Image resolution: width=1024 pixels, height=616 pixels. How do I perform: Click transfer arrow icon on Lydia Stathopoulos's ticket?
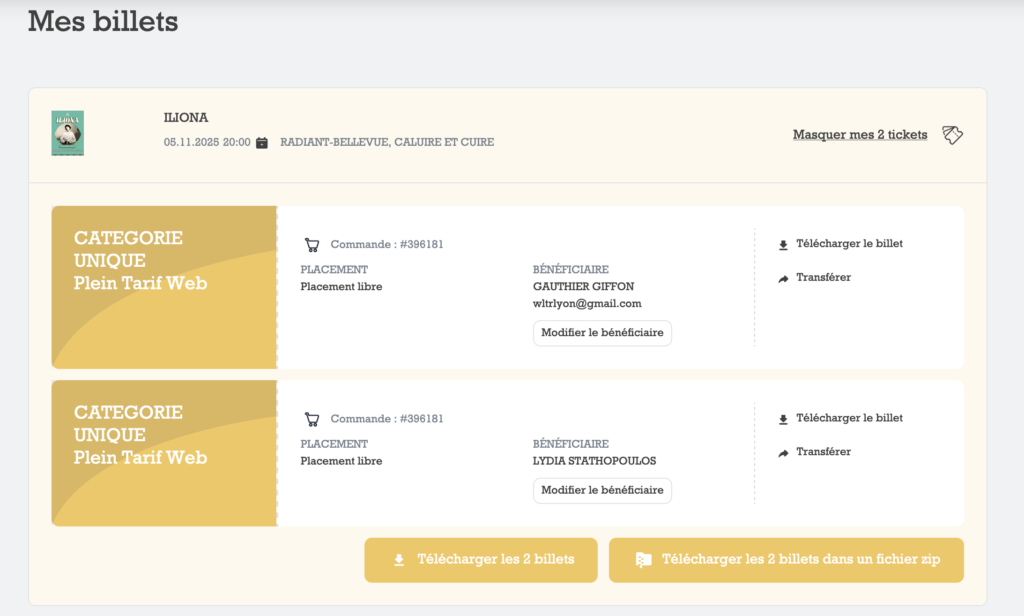click(x=783, y=453)
